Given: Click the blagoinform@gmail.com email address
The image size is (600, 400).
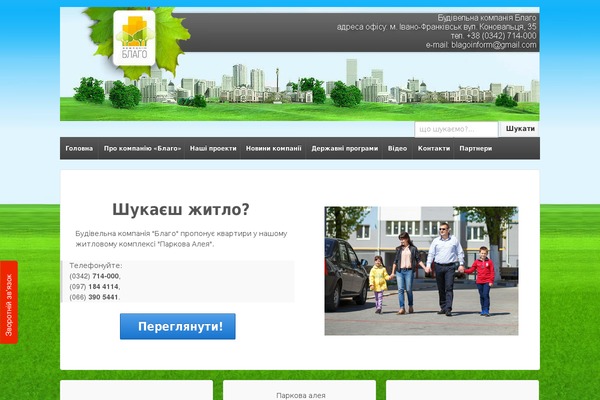Looking at the screenshot, I should click(x=494, y=45).
